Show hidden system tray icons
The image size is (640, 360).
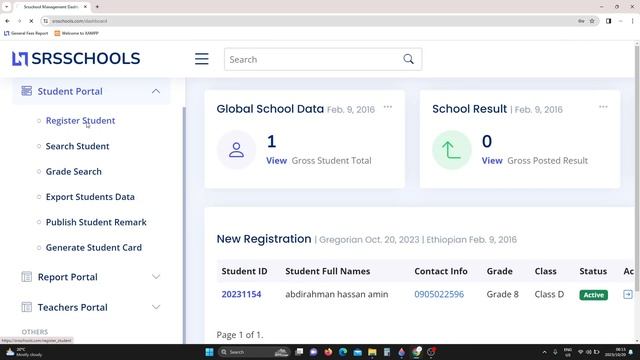(544, 352)
